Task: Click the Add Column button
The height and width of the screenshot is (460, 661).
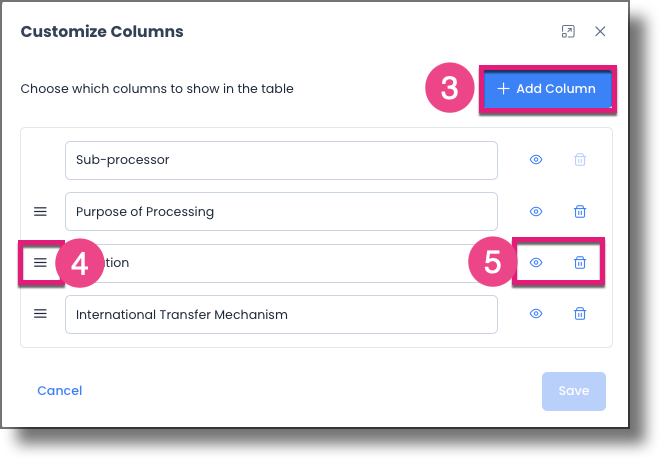Action: 546,89
